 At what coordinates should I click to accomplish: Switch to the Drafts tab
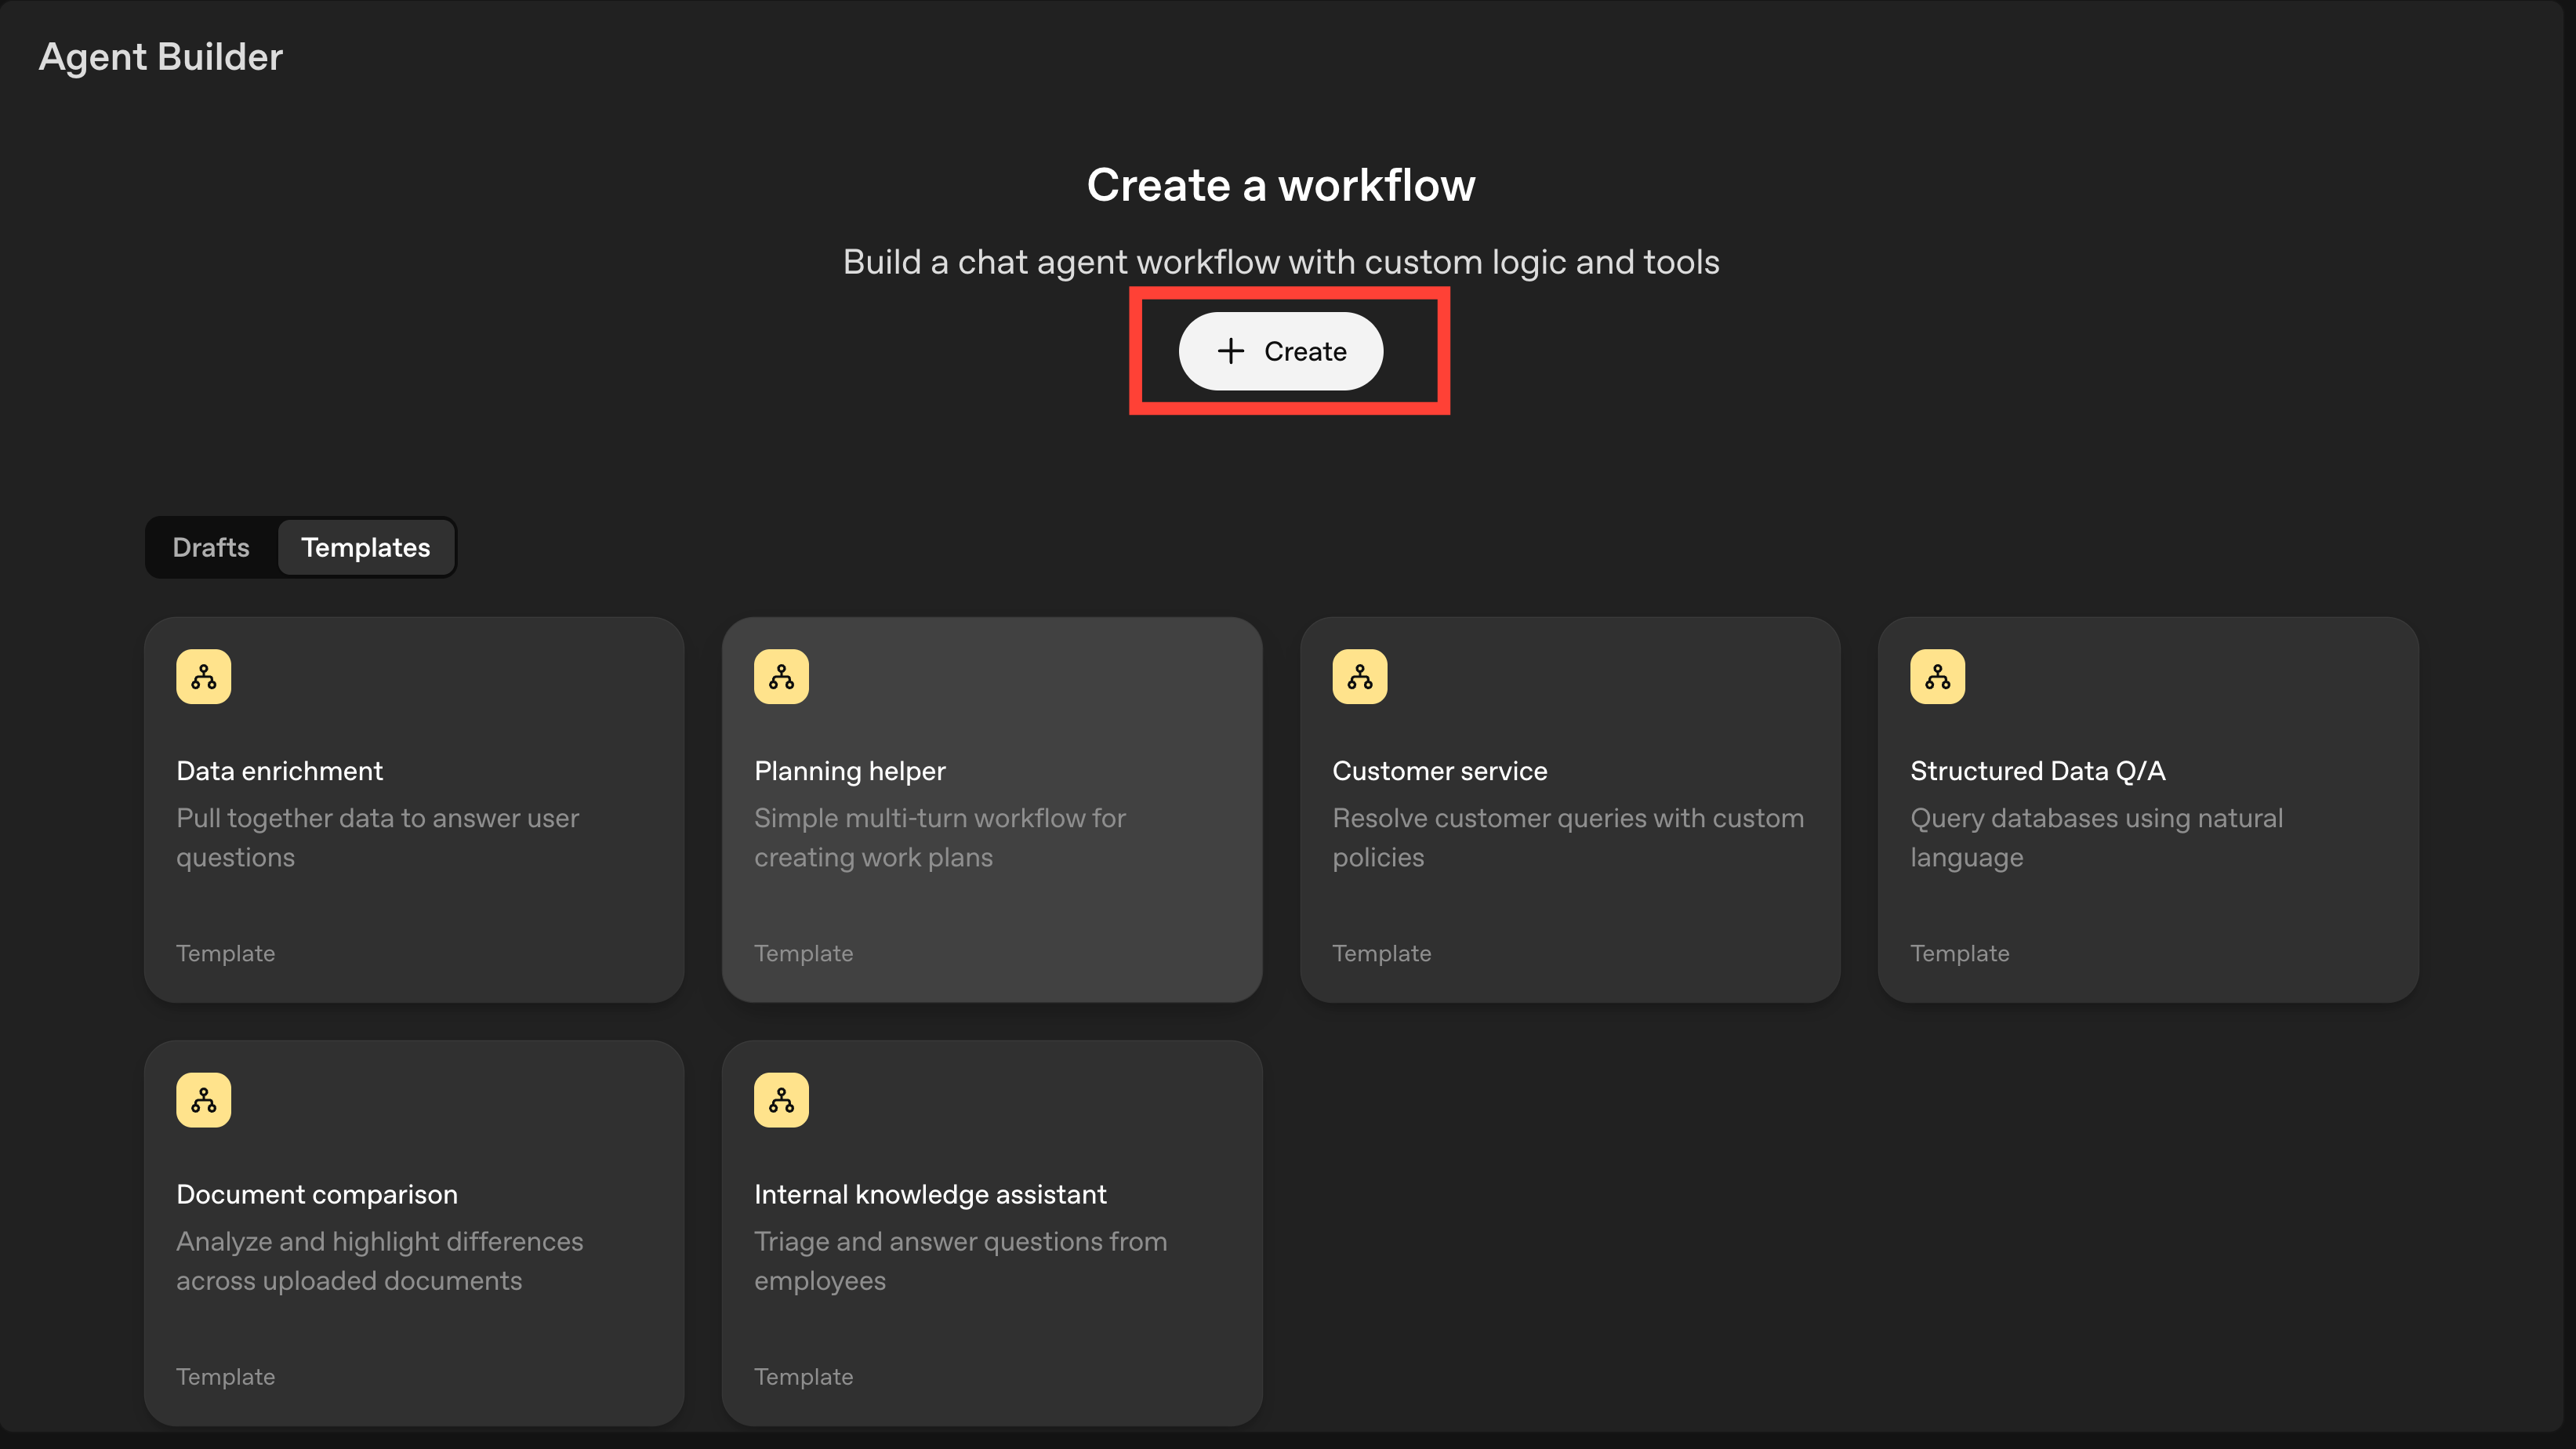click(210, 547)
